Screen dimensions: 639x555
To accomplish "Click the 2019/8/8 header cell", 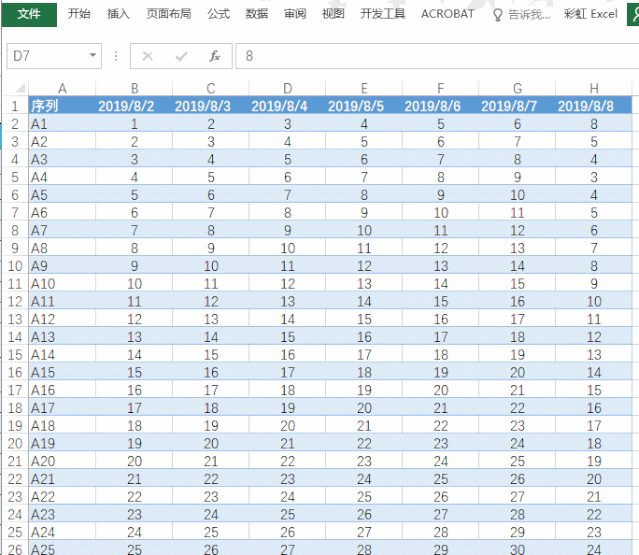I will 594,106.
